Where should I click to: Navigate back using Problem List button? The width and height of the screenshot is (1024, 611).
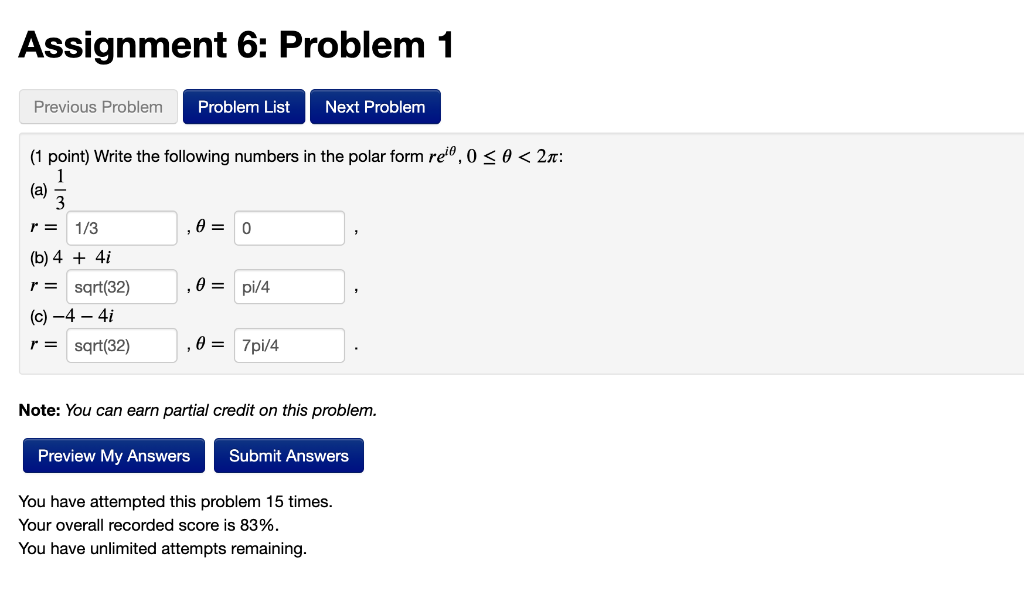tap(243, 106)
